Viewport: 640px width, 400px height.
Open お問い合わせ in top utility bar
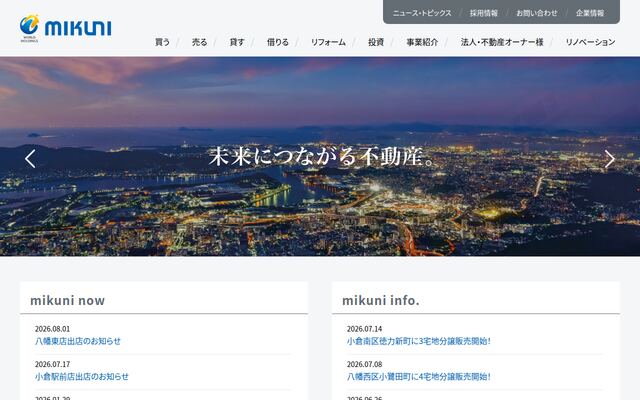tap(537, 13)
